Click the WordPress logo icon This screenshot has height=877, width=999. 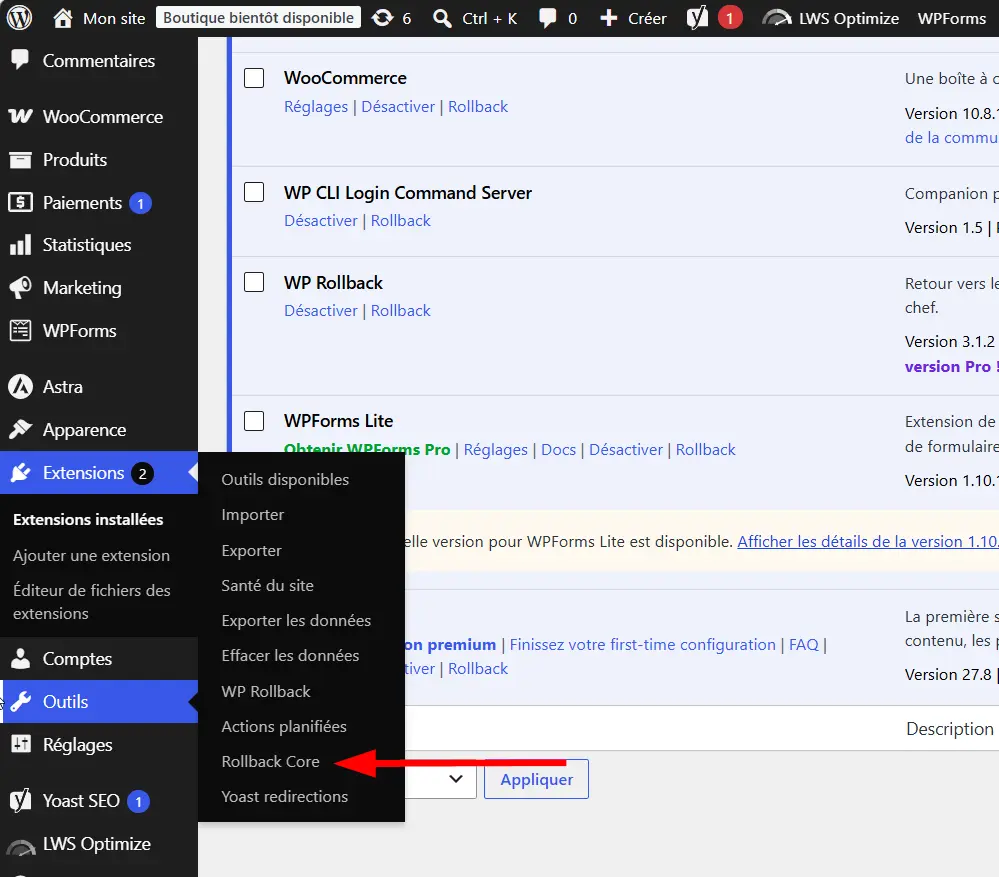point(19,18)
